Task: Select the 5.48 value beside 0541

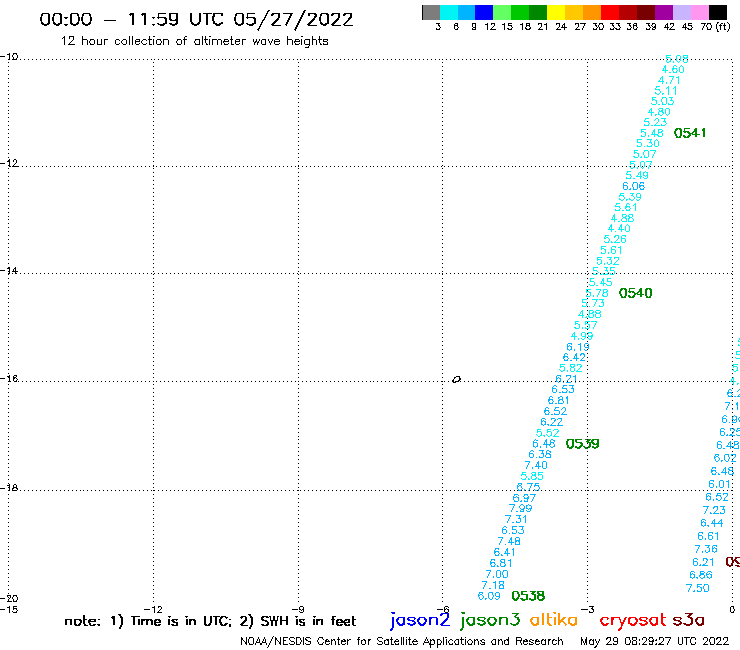Action: (652, 133)
